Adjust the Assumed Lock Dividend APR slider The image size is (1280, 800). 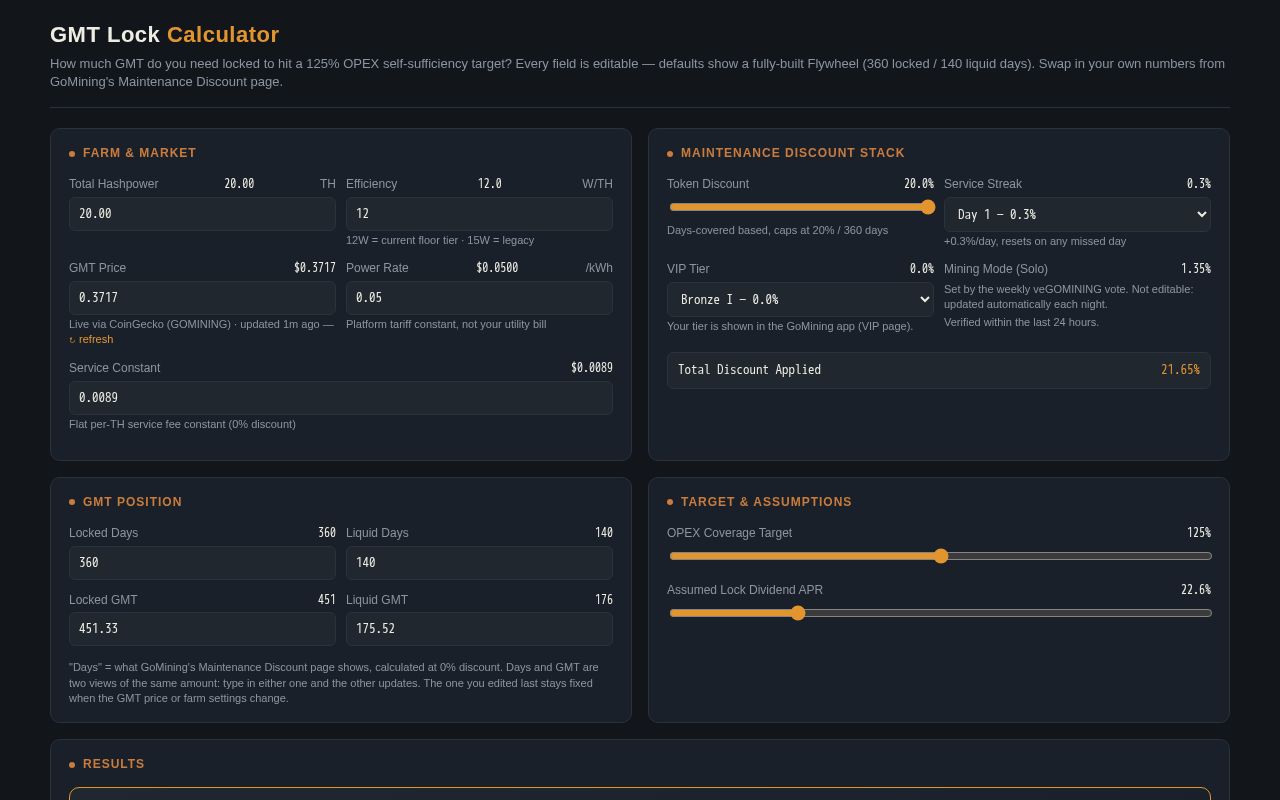940,613
